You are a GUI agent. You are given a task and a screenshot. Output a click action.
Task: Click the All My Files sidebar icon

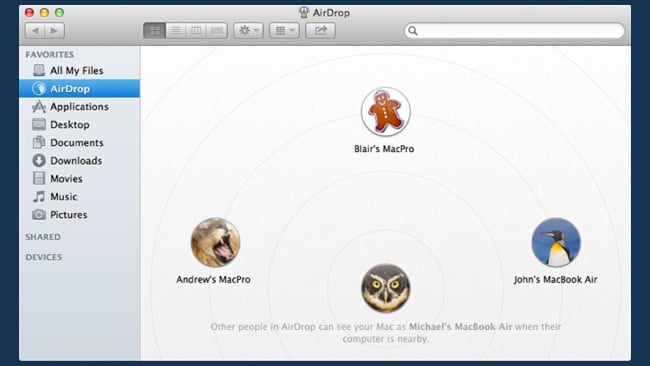39,70
